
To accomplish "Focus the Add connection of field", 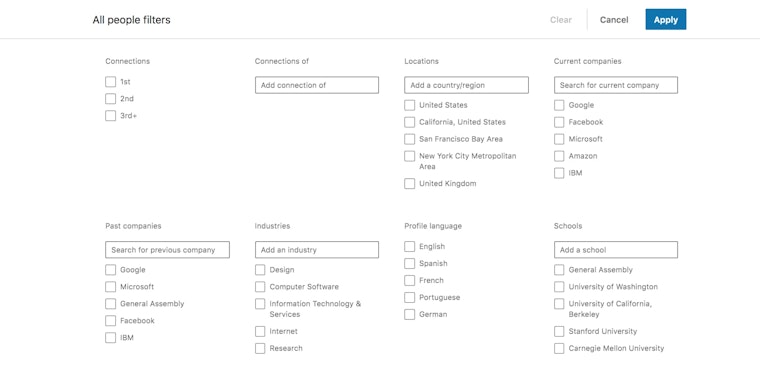I will (x=317, y=85).
